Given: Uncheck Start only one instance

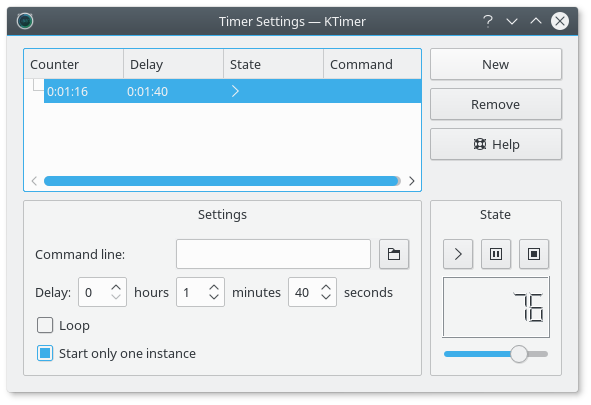Looking at the screenshot, I should [x=45, y=353].
